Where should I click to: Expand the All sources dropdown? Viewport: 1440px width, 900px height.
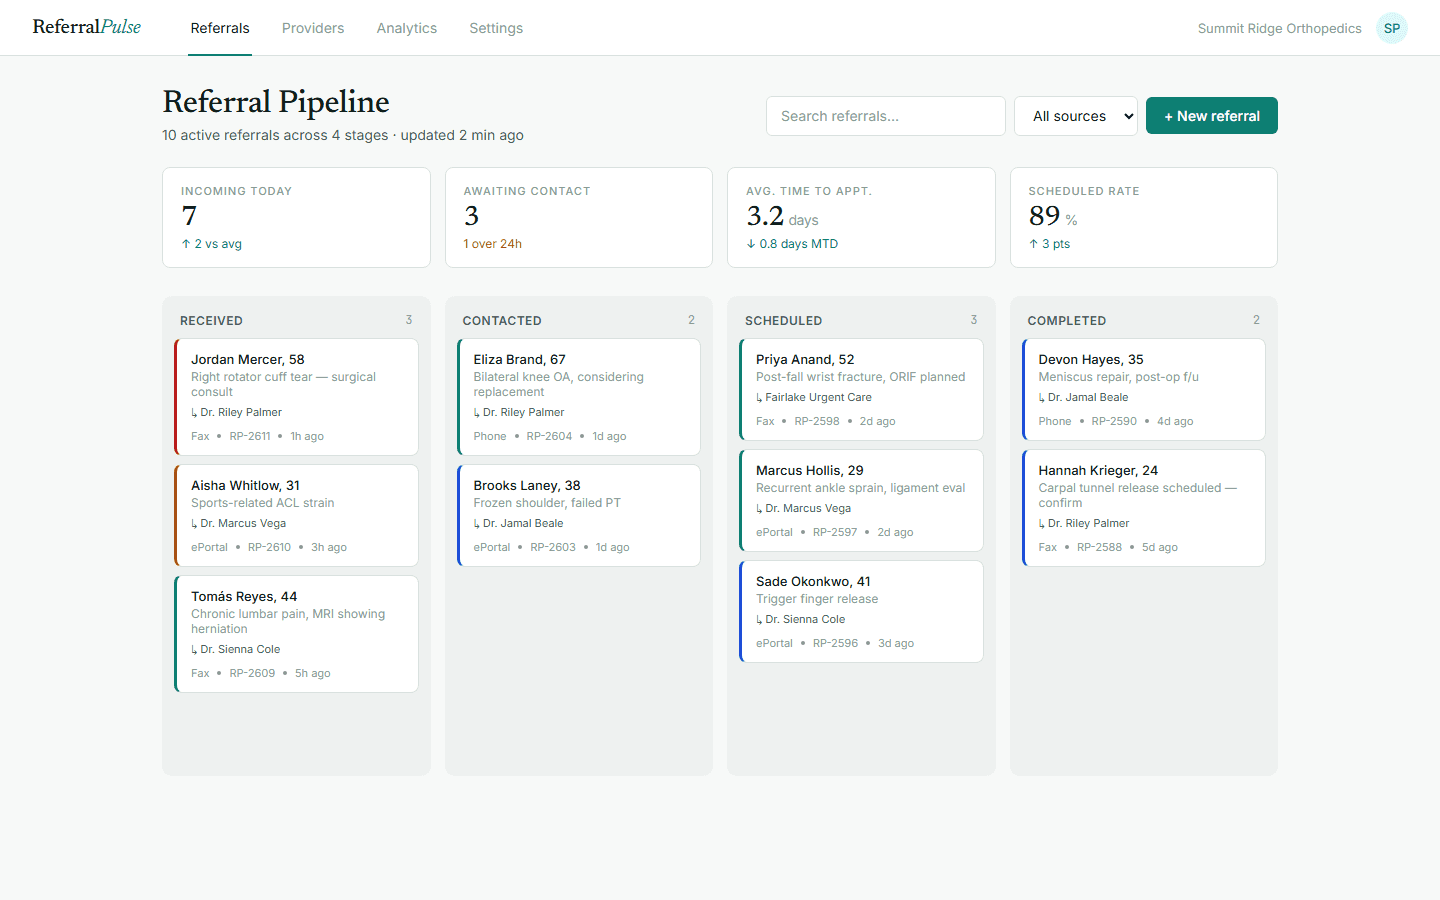click(1076, 116)
